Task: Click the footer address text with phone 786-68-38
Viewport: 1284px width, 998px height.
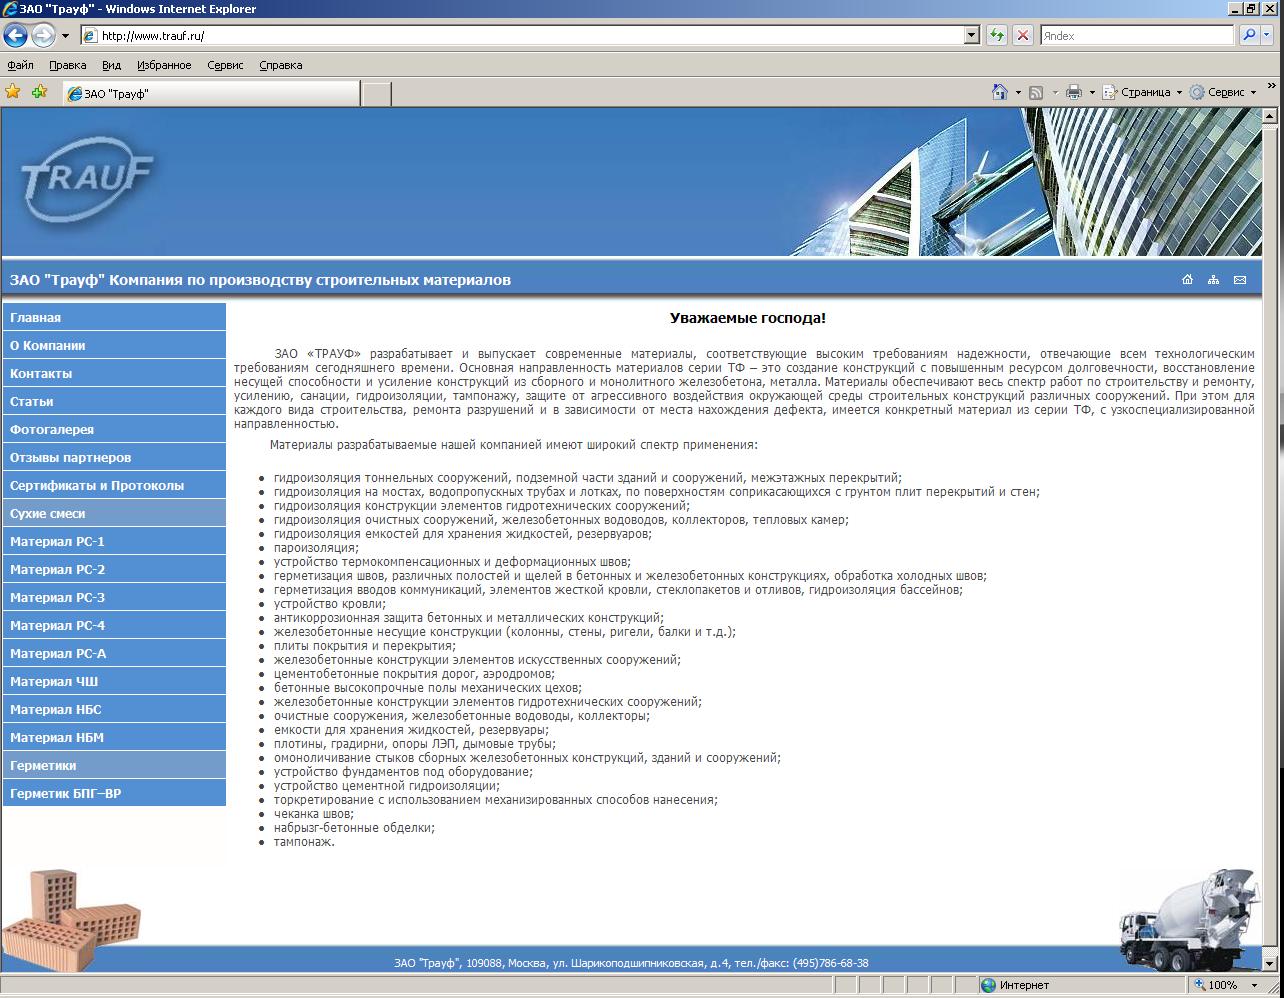Action: coord(631,963)
